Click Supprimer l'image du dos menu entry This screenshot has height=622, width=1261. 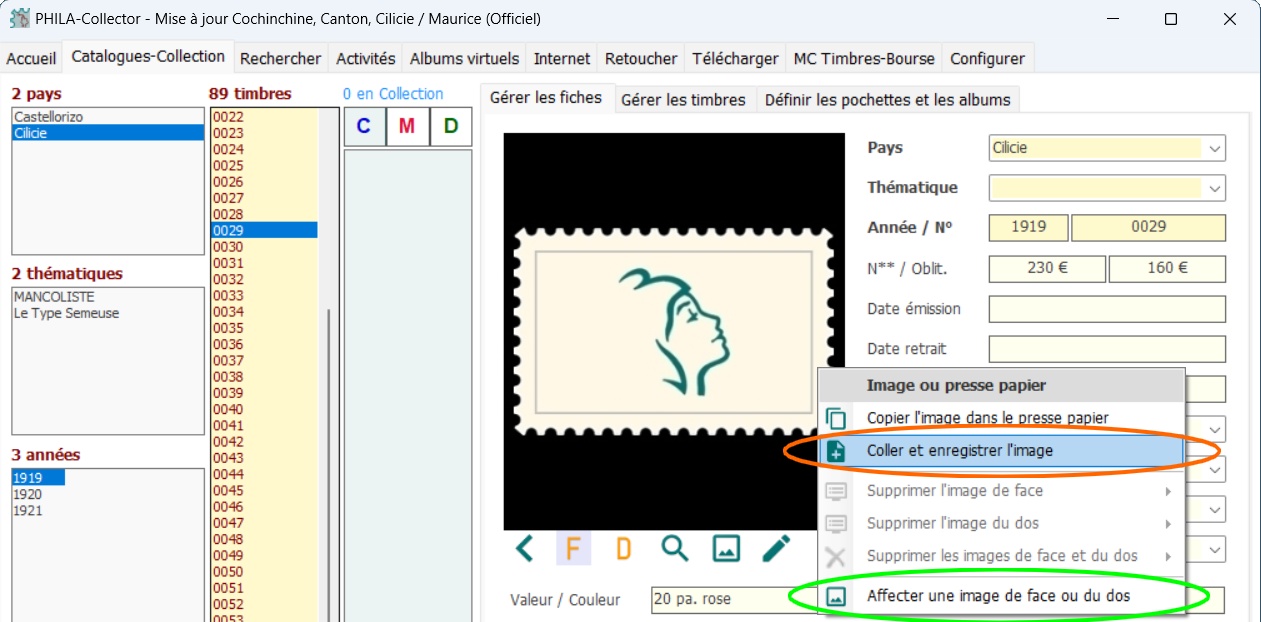point(1001,523)
